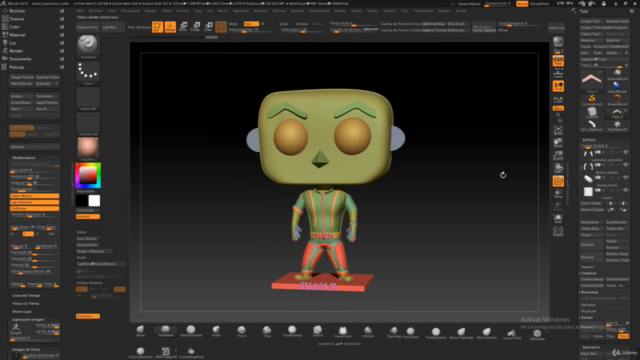Select the Move brush
This screenshot has height=360, width=640.
(140, 331)
